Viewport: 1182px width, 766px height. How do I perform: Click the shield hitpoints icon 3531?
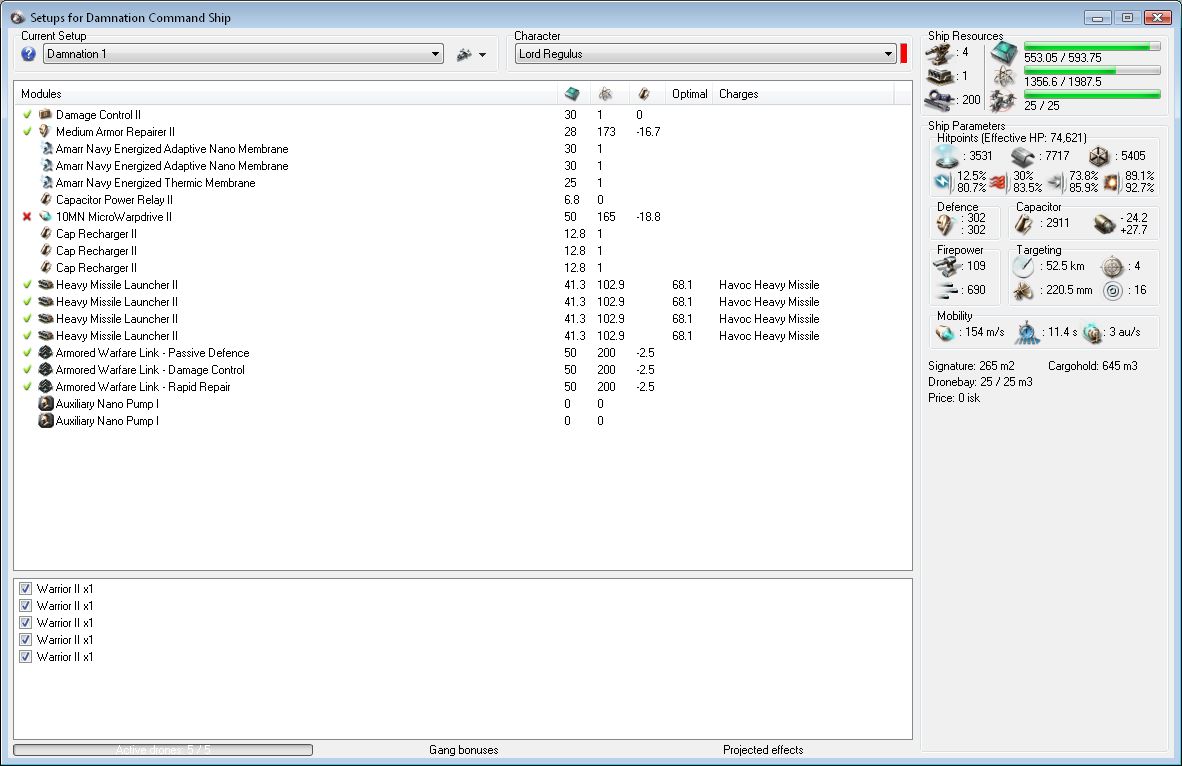point(946,156)
